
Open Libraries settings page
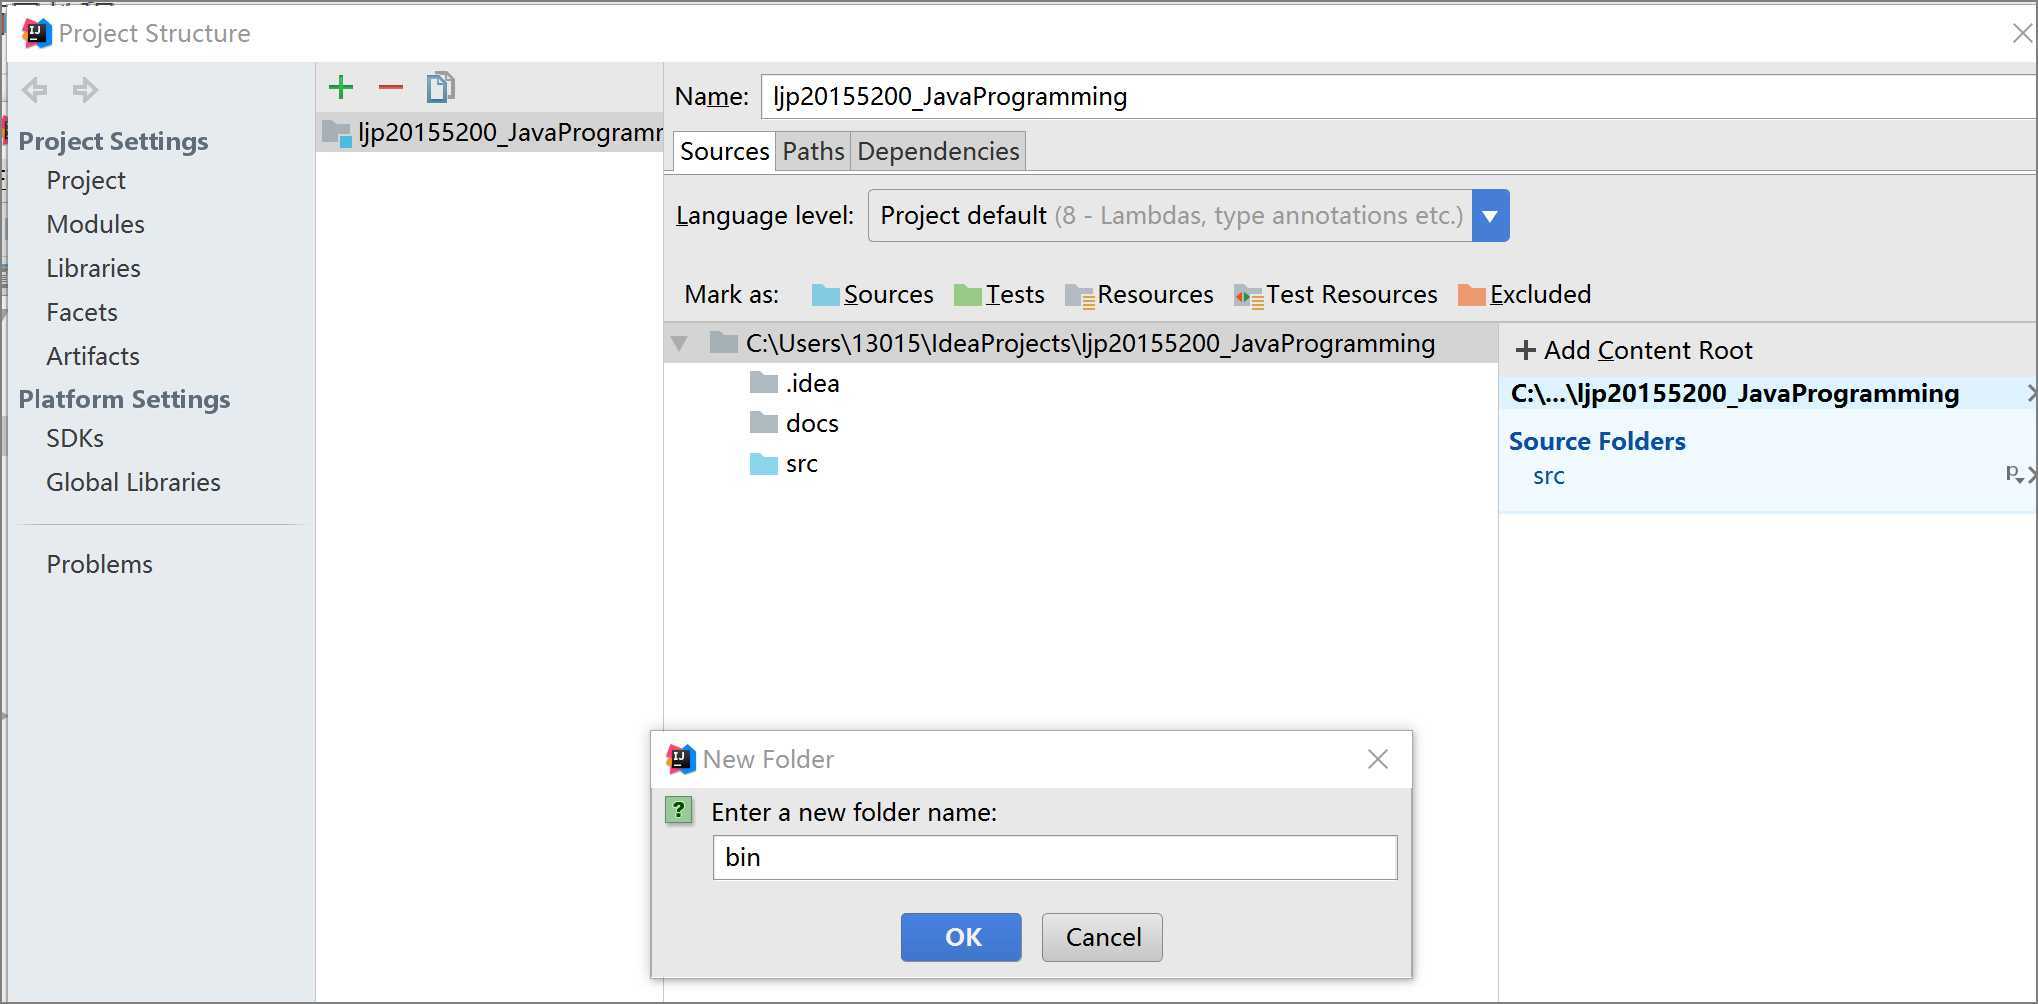click(93, 268)
